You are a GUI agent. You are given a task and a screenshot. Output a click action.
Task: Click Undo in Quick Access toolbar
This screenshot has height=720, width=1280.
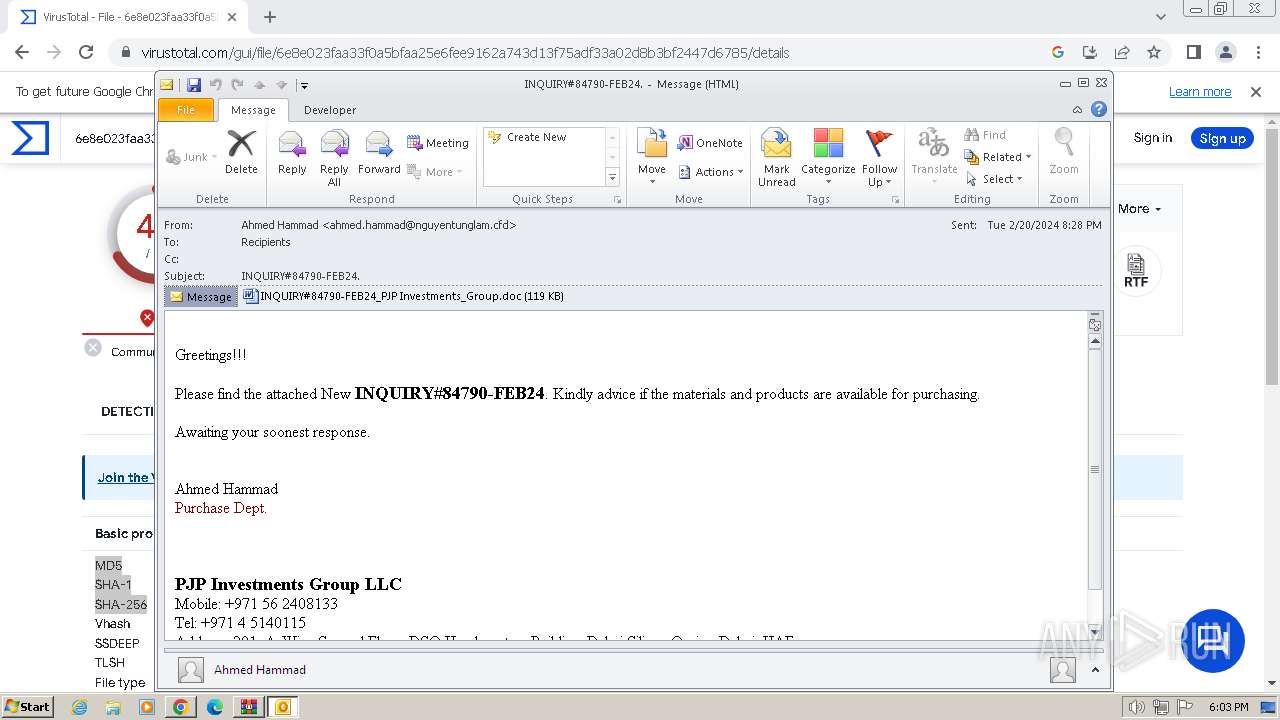tap(216, 85)
